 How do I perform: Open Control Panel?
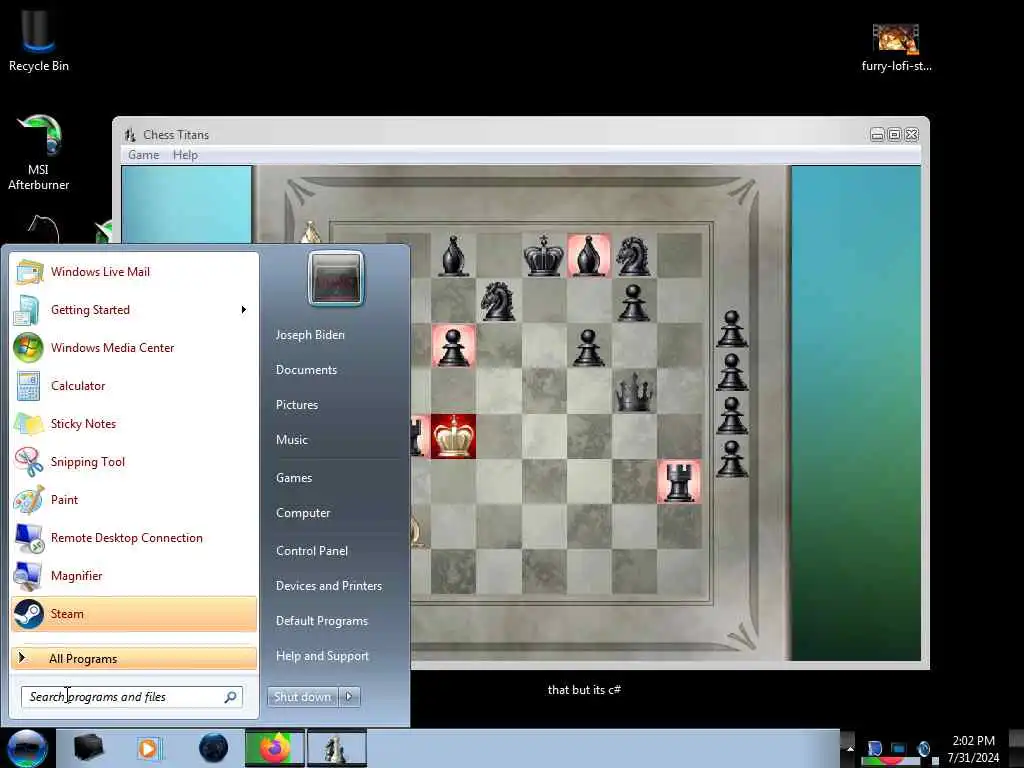[x=312, y=551]
